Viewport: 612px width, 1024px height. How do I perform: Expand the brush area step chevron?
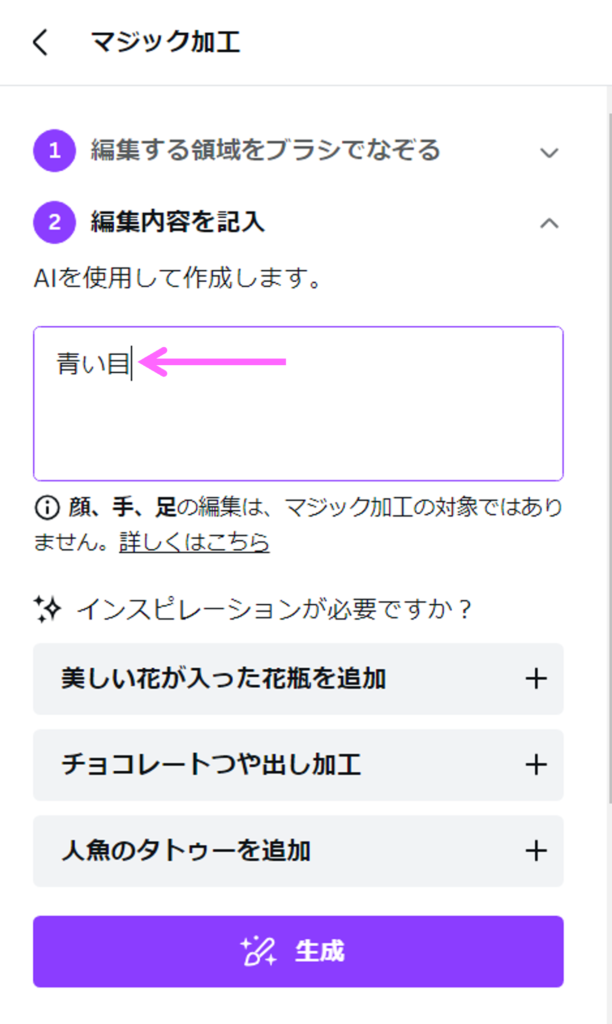(x=548, y=152)
